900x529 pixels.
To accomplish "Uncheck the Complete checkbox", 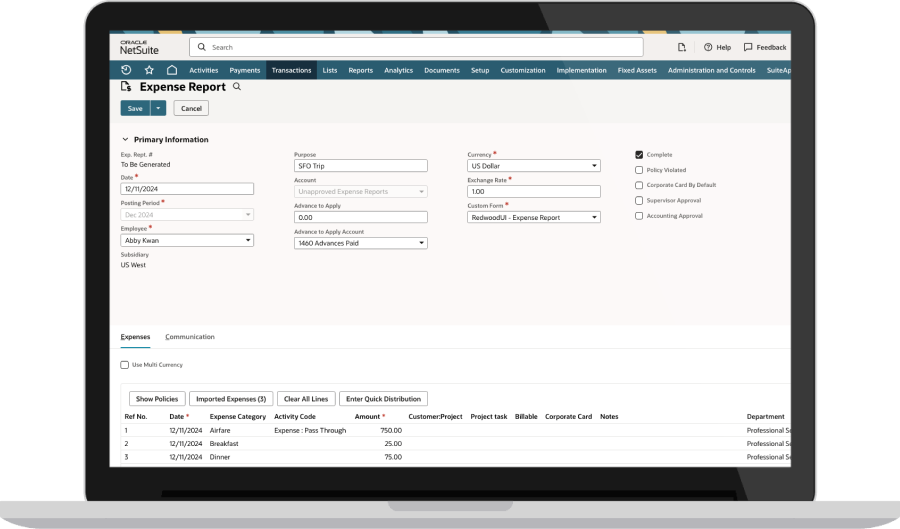I will [639, 155].
